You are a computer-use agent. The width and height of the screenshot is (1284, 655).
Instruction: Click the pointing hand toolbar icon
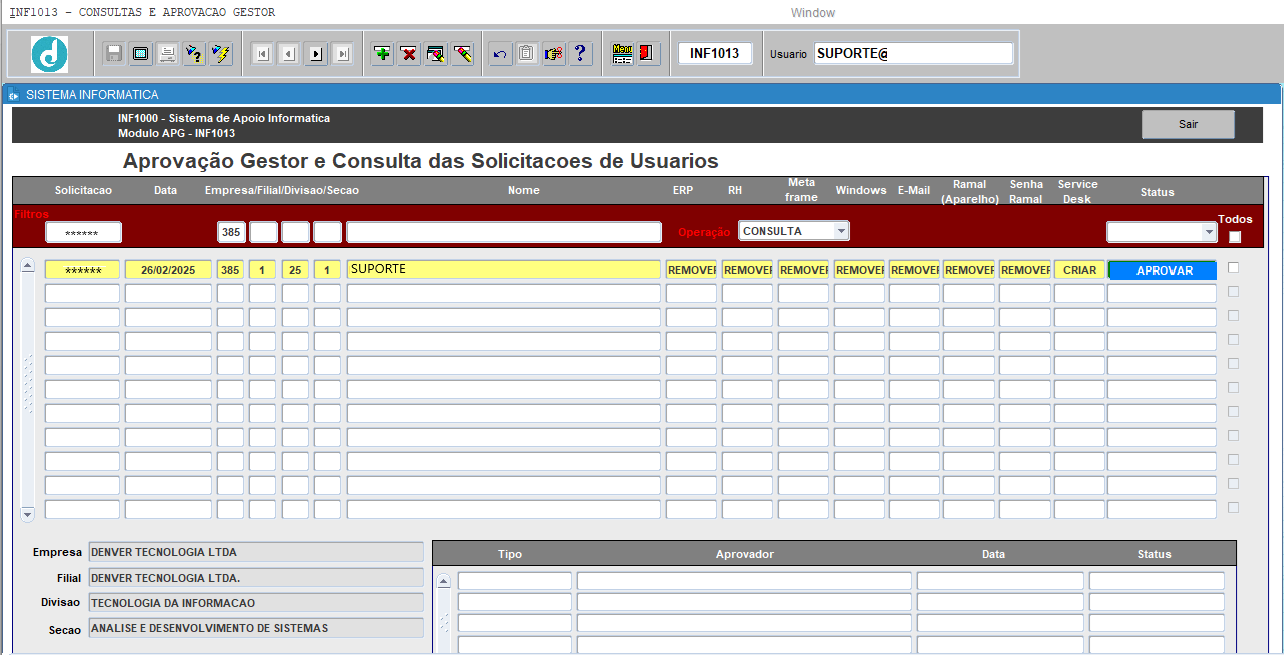click(554, 54)
